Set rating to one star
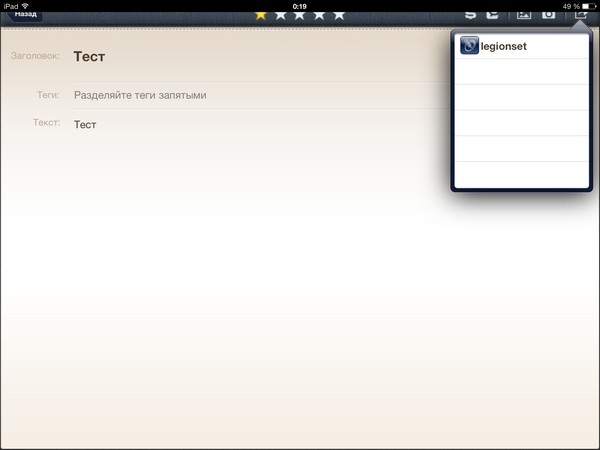The image size is (600, 450). [261, 15]
